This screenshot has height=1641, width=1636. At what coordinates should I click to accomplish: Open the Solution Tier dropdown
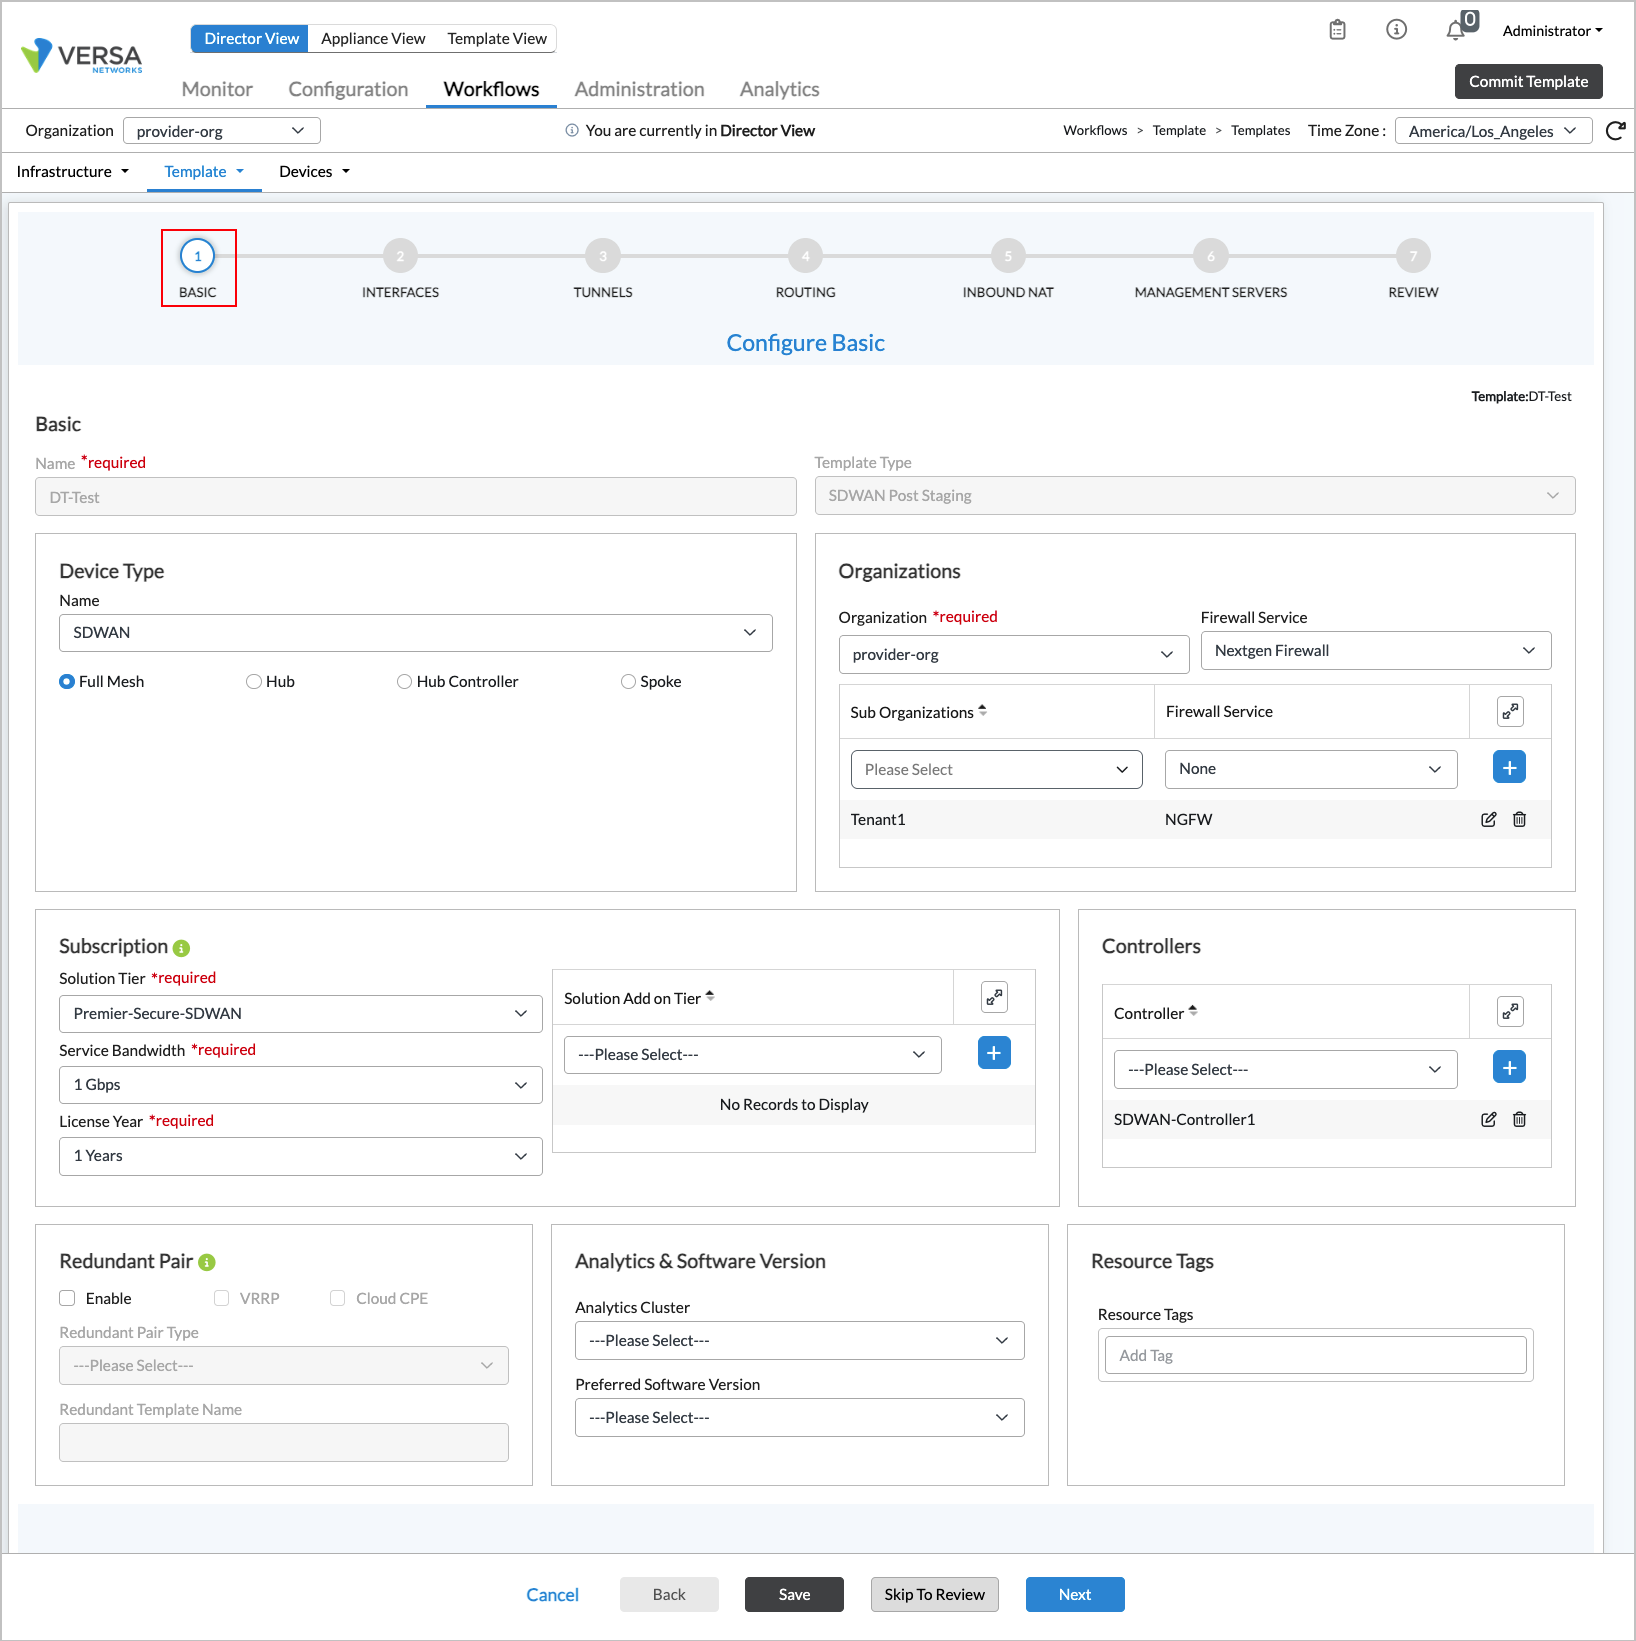[x=300, y=1014]
